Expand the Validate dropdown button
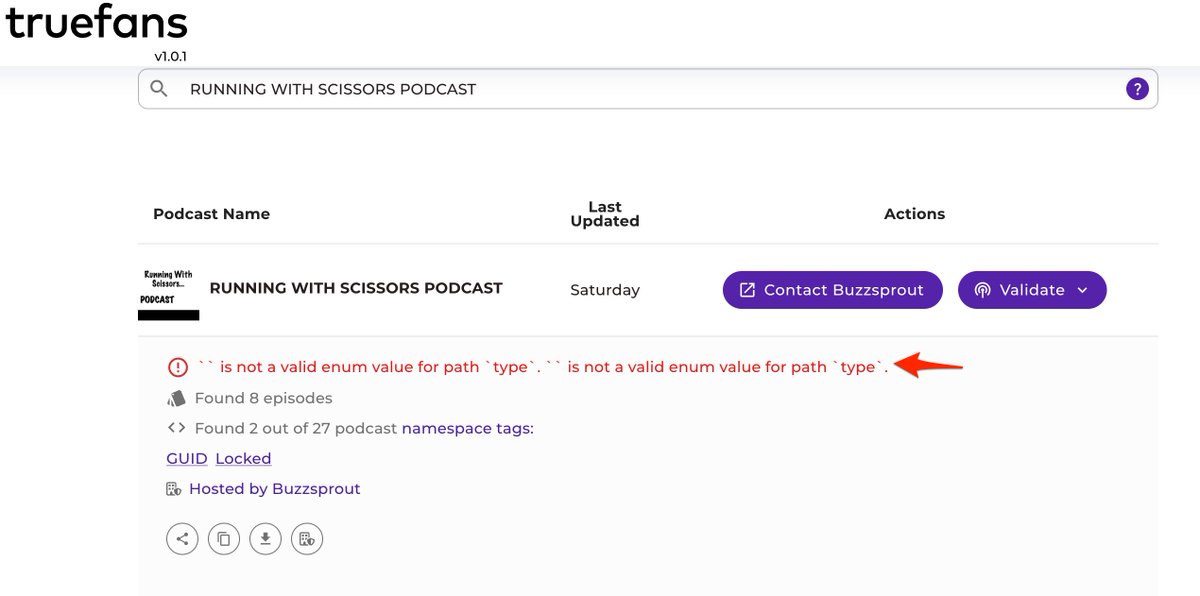The image size is (1200, 596). pyautogui.click(x=1032, y=290)
